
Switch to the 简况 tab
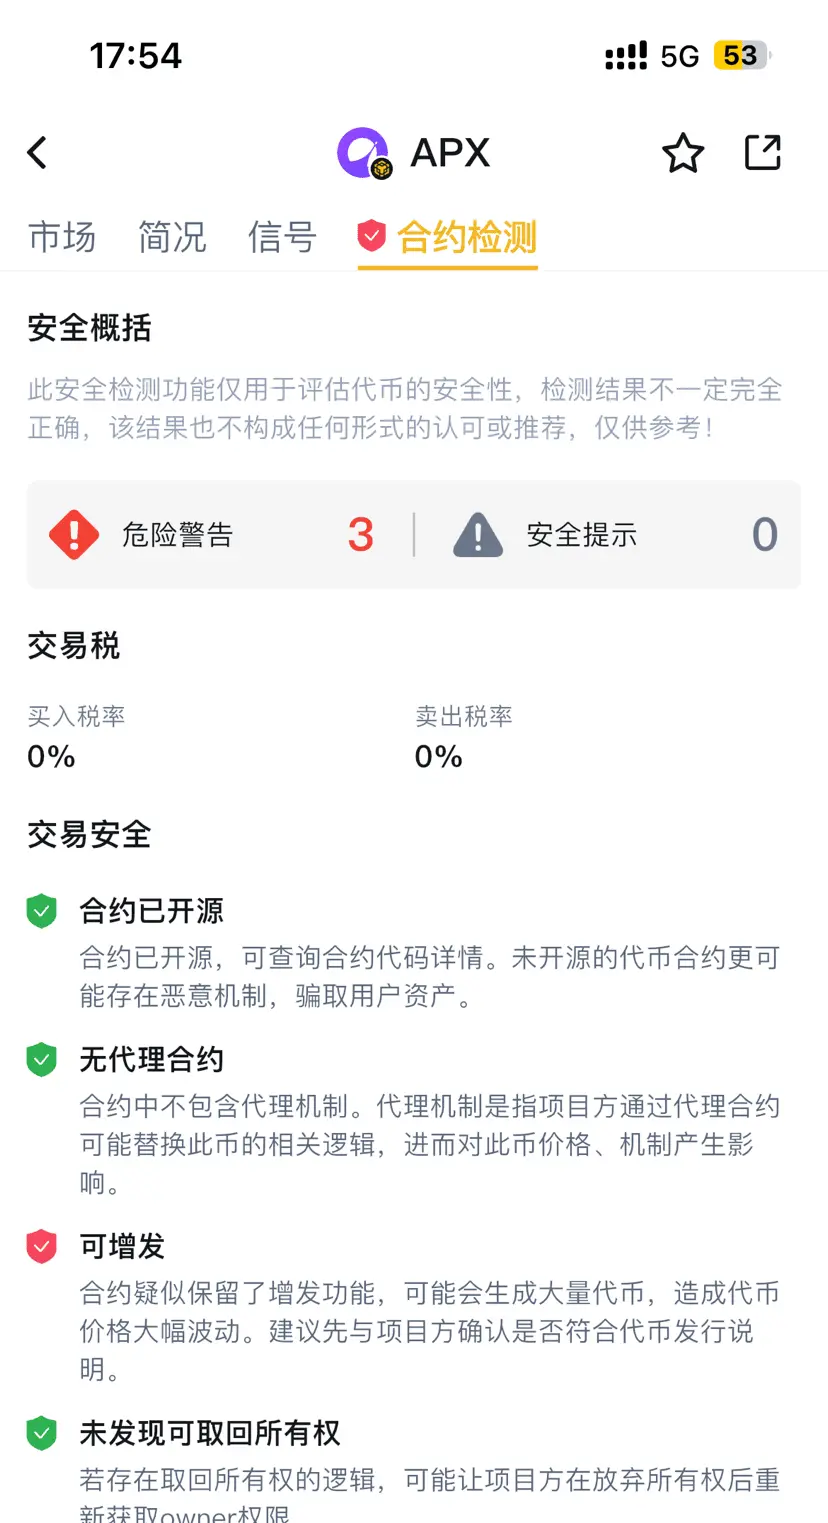coord(172,238)
